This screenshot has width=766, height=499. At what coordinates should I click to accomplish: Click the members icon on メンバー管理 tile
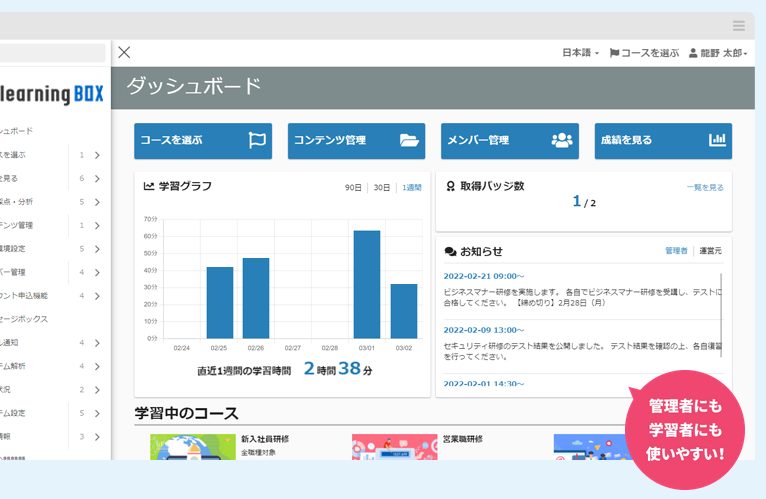pyautogui.click(x=563, y=141)
